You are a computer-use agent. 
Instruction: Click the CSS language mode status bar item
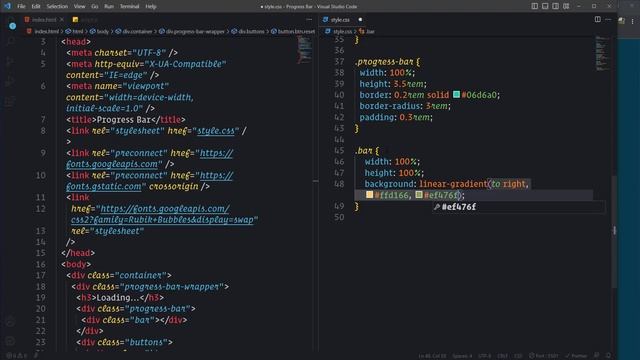pyautogui.click(x=518, y=356)
